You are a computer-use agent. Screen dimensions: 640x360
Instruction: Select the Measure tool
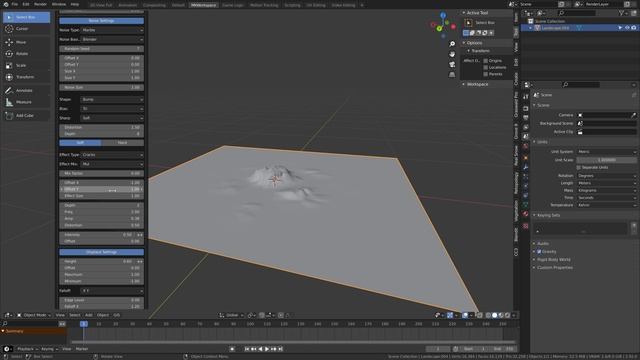pyautogui.click(x=27, y=102)
